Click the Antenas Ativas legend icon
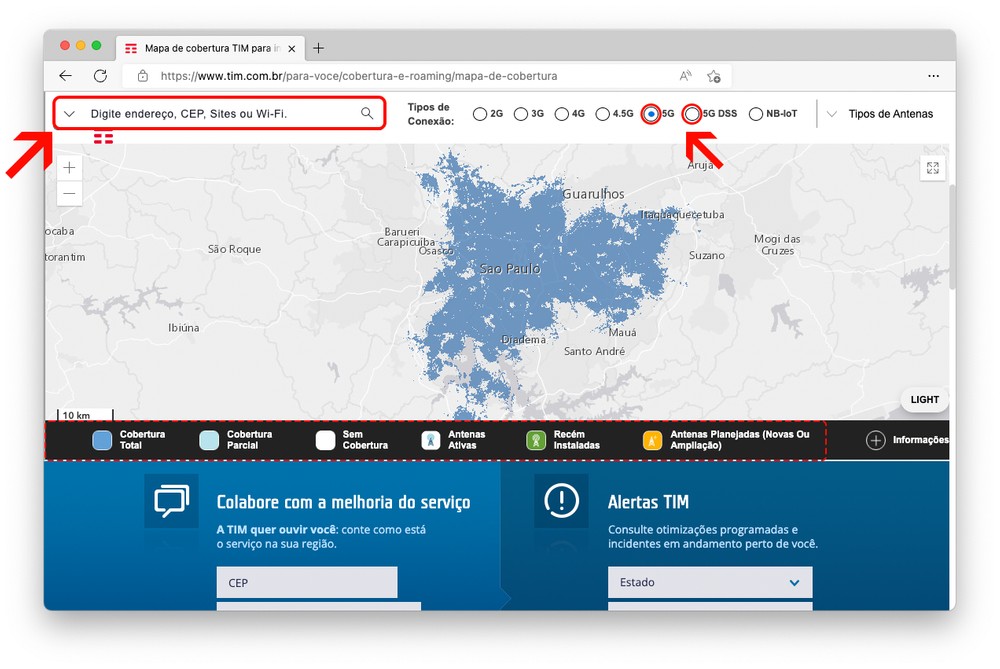 (431, 440)
